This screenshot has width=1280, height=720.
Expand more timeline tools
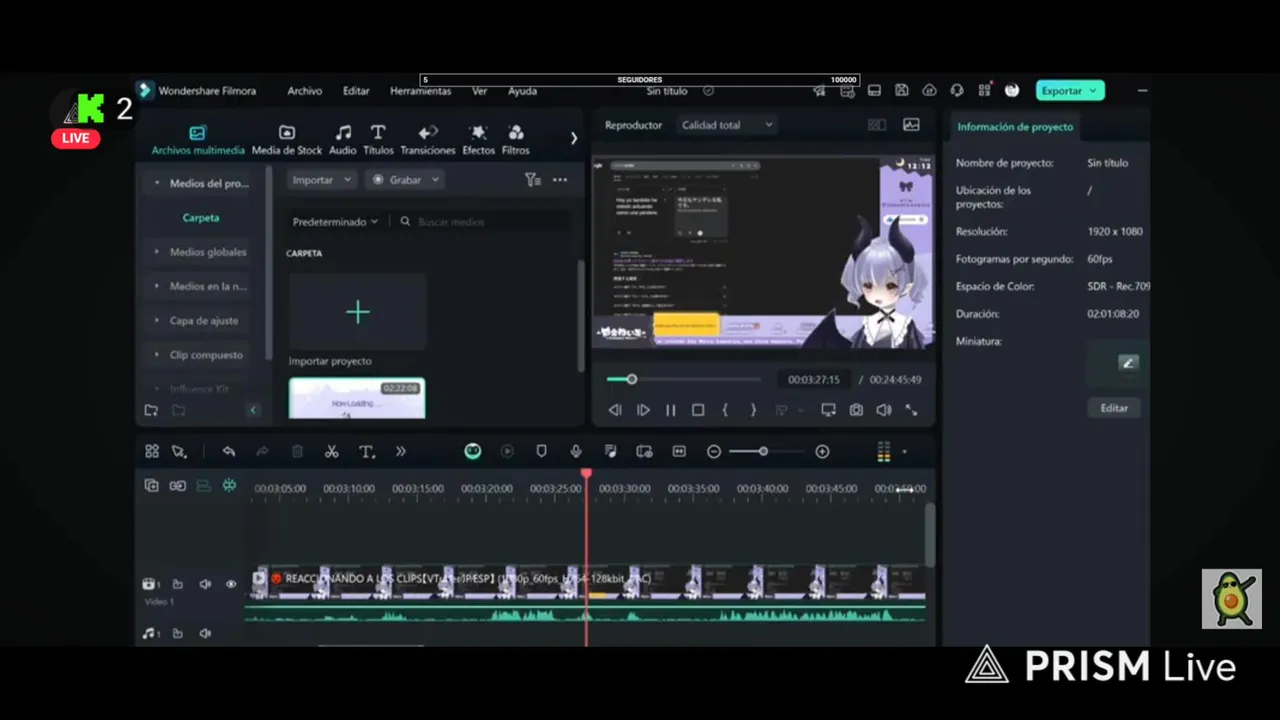coord(401,452)
